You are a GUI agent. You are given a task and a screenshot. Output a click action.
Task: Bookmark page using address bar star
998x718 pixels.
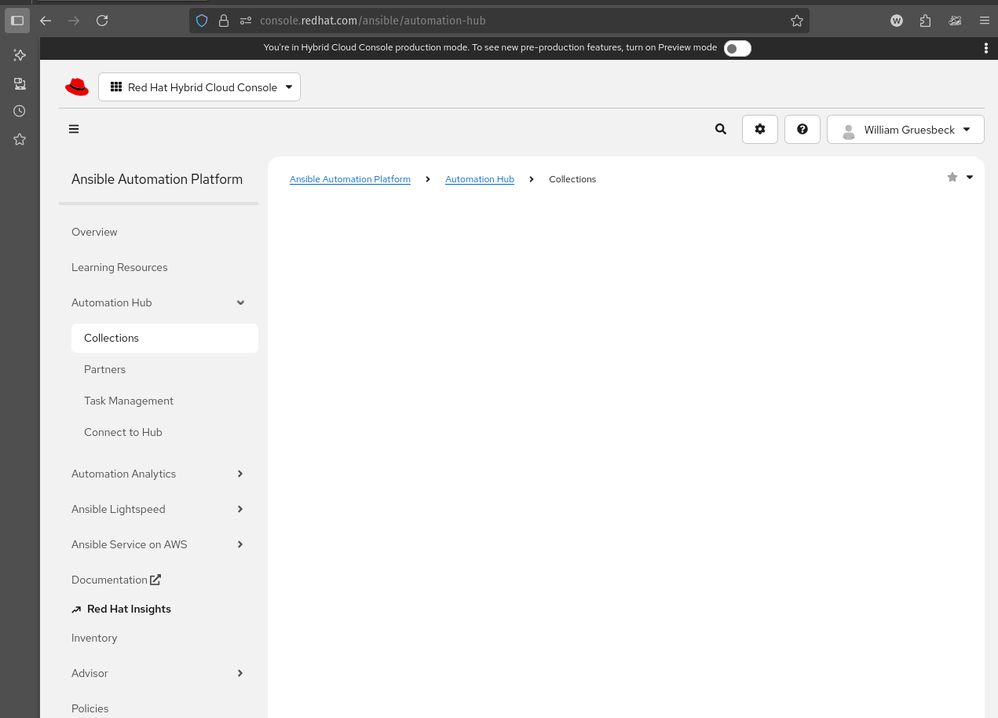796,20
